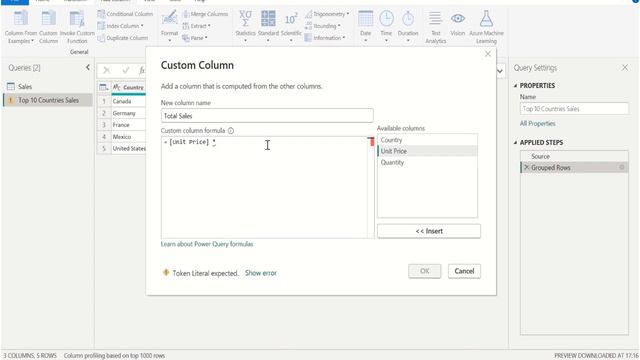Screen dimensions: 640x360
Task: Open Scientific operations menu
Action: click(291, 26)
